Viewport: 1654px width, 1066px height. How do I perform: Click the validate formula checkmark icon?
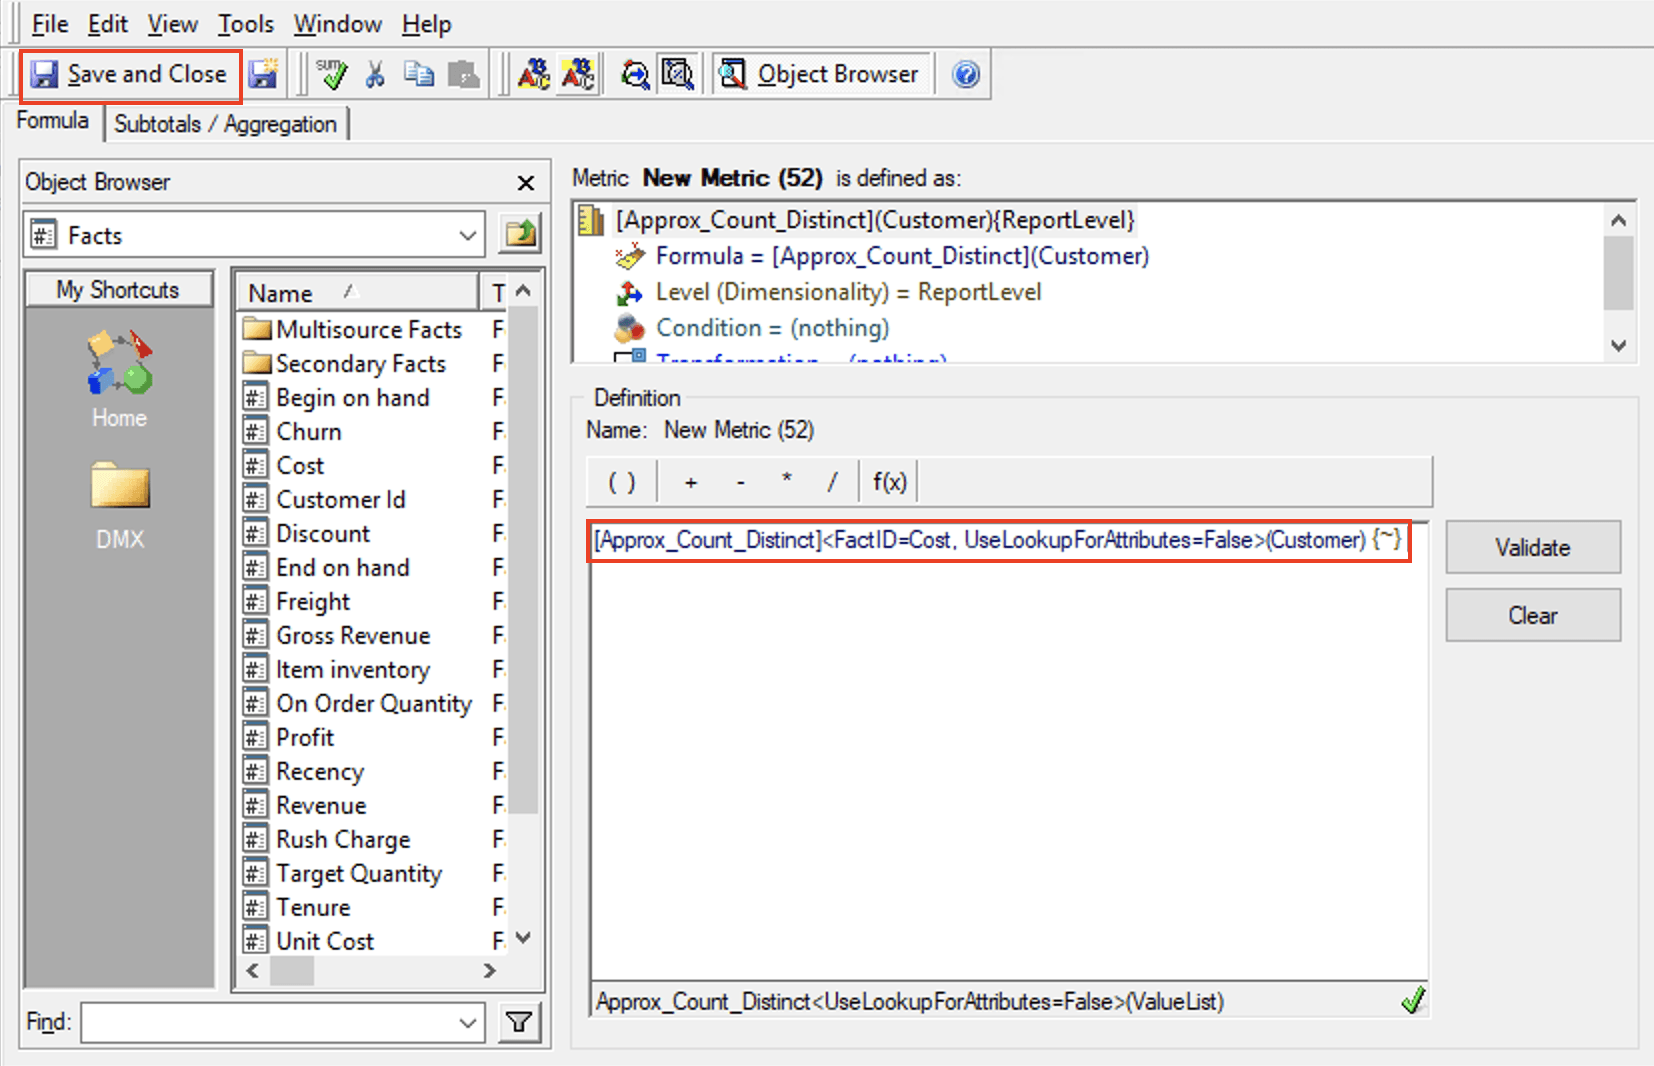point(331,75)
